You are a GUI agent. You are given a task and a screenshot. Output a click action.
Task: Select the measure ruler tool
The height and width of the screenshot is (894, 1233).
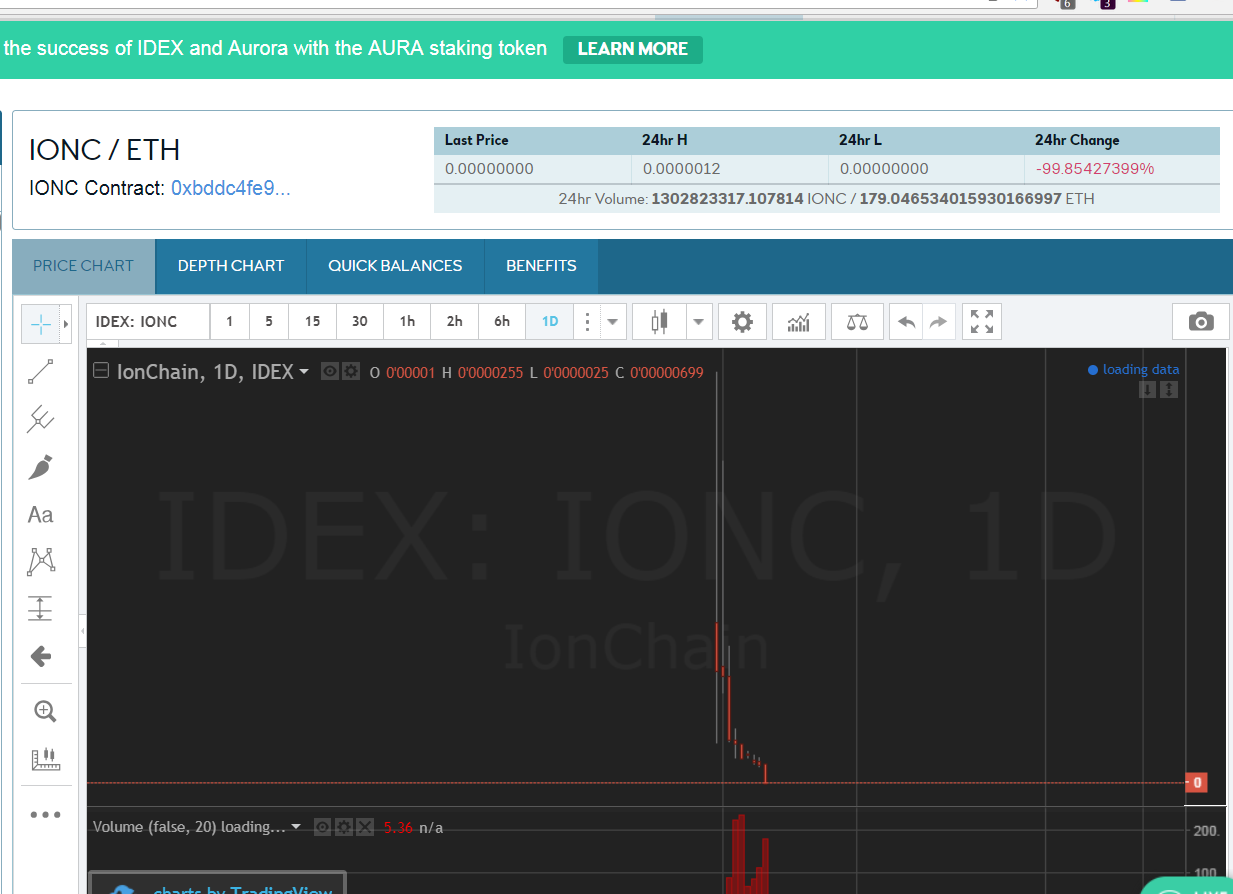[x=46, y=760]
